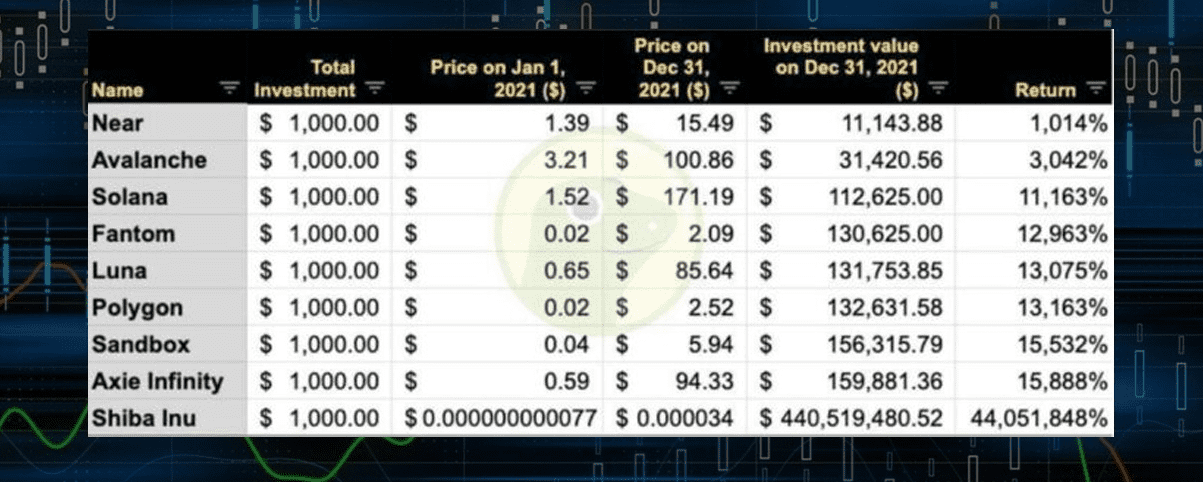
Task: Open the Total Investment column filter
Action: click(x=375, y=90)
